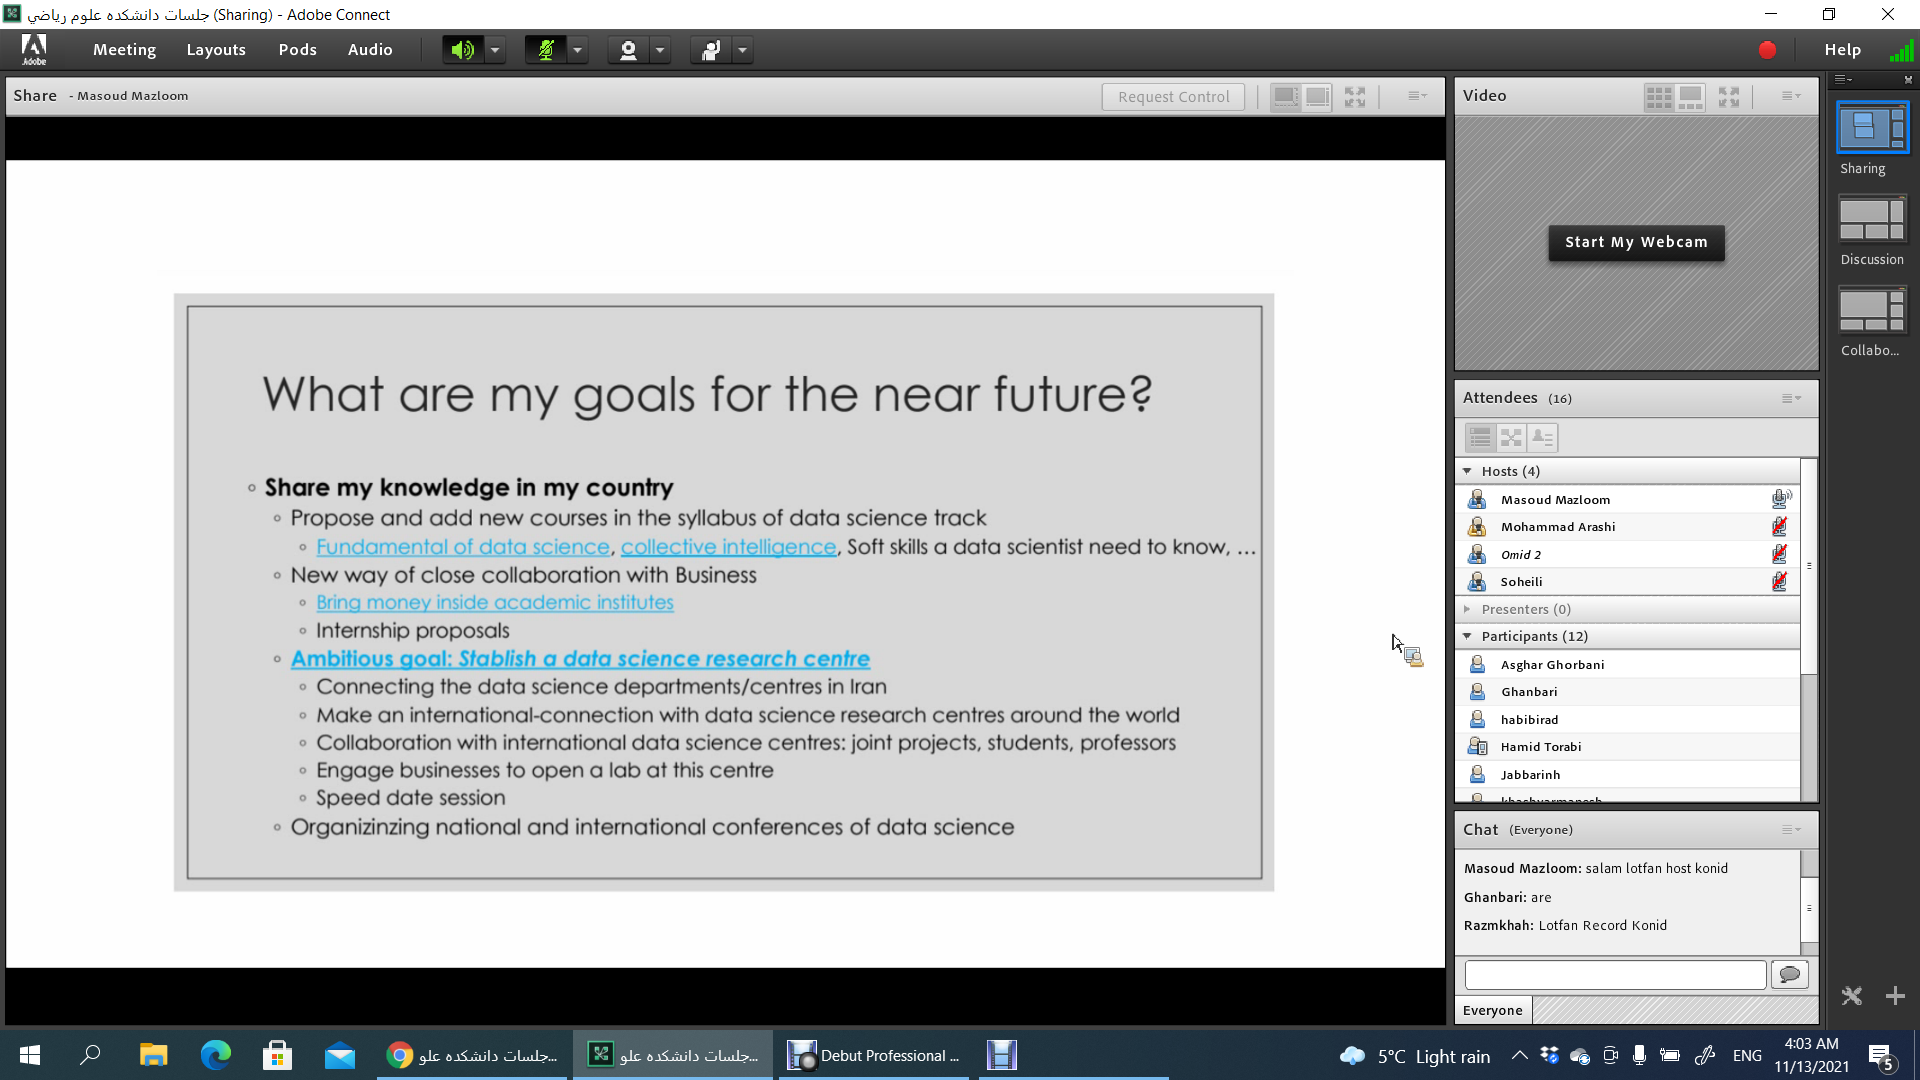The image size is (1920, 1080).
Task: Toggle the microphone mute button
Action: pos(546,50)
